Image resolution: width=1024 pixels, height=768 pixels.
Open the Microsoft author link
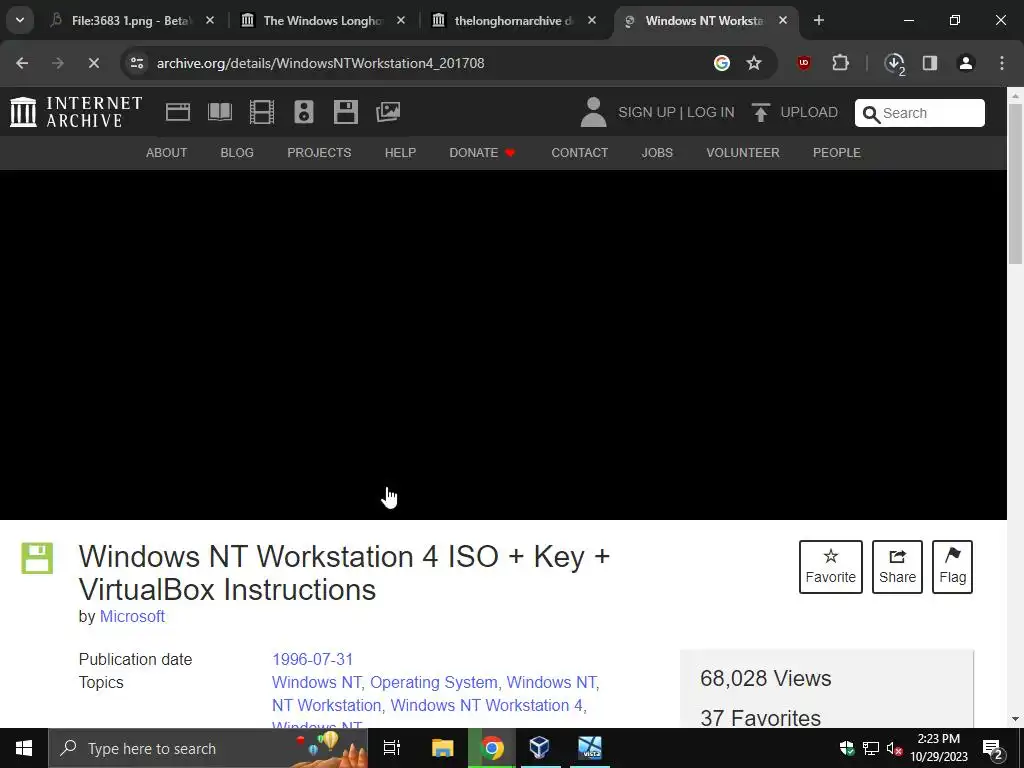pyautogui.click(x=132, y=616)
